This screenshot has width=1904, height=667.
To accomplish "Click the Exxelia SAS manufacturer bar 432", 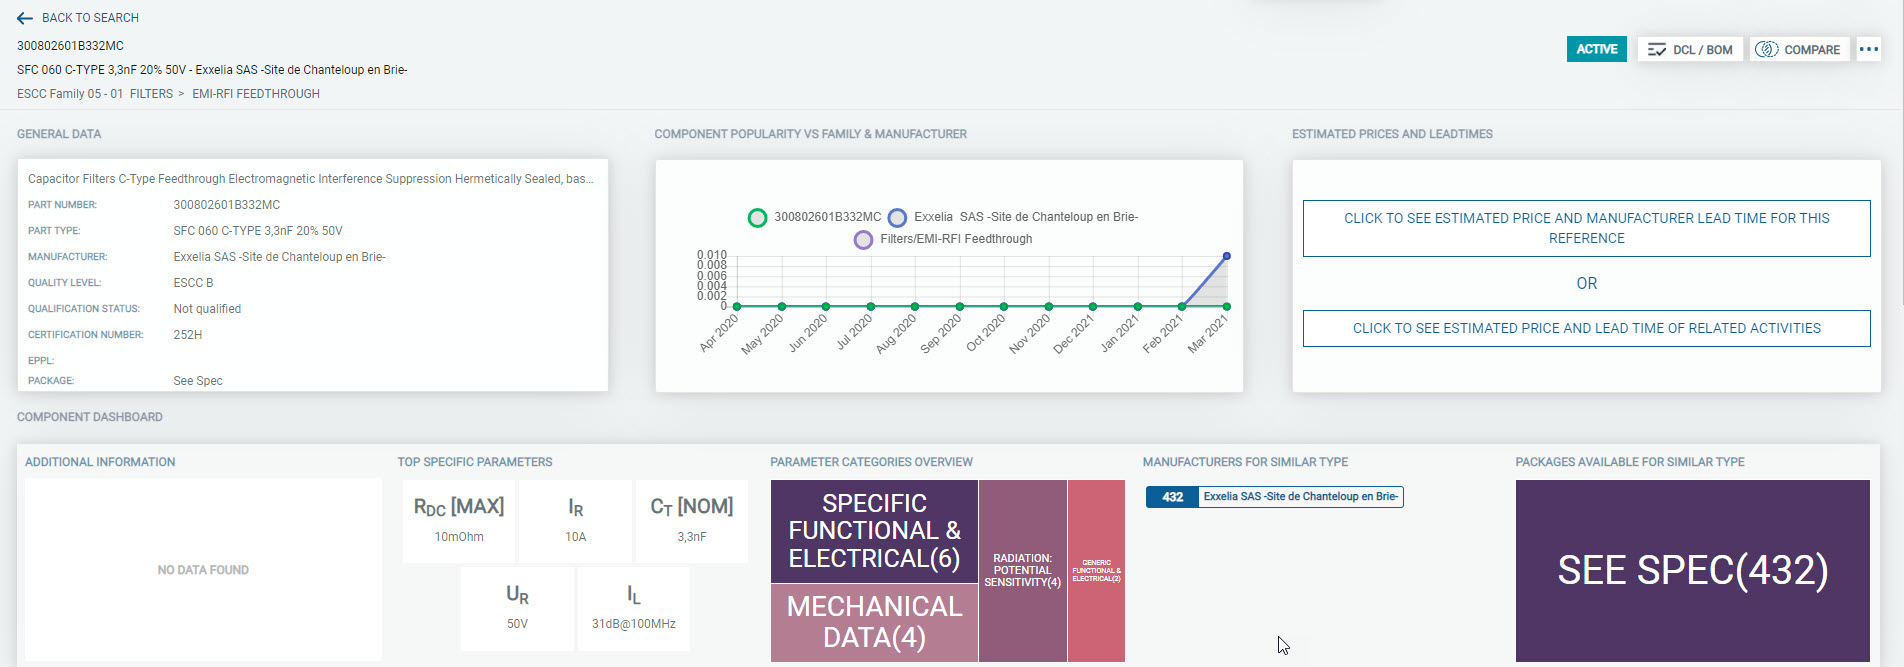I will point(1274,497).
